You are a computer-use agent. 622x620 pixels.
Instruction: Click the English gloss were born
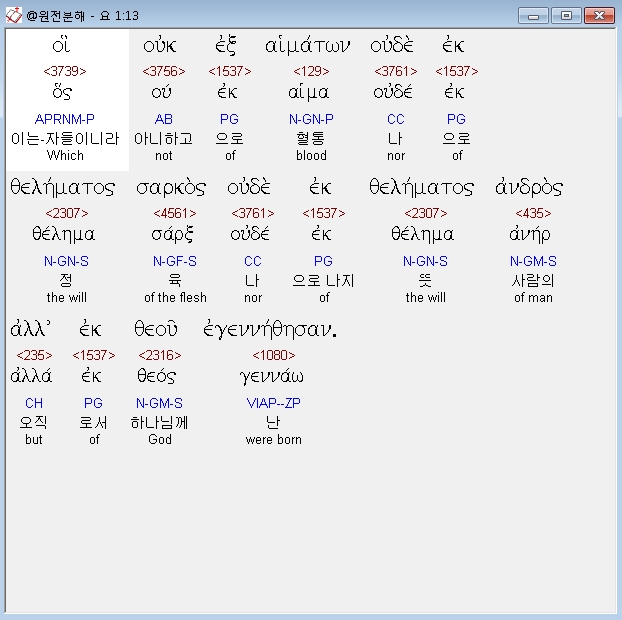point(274,440)
